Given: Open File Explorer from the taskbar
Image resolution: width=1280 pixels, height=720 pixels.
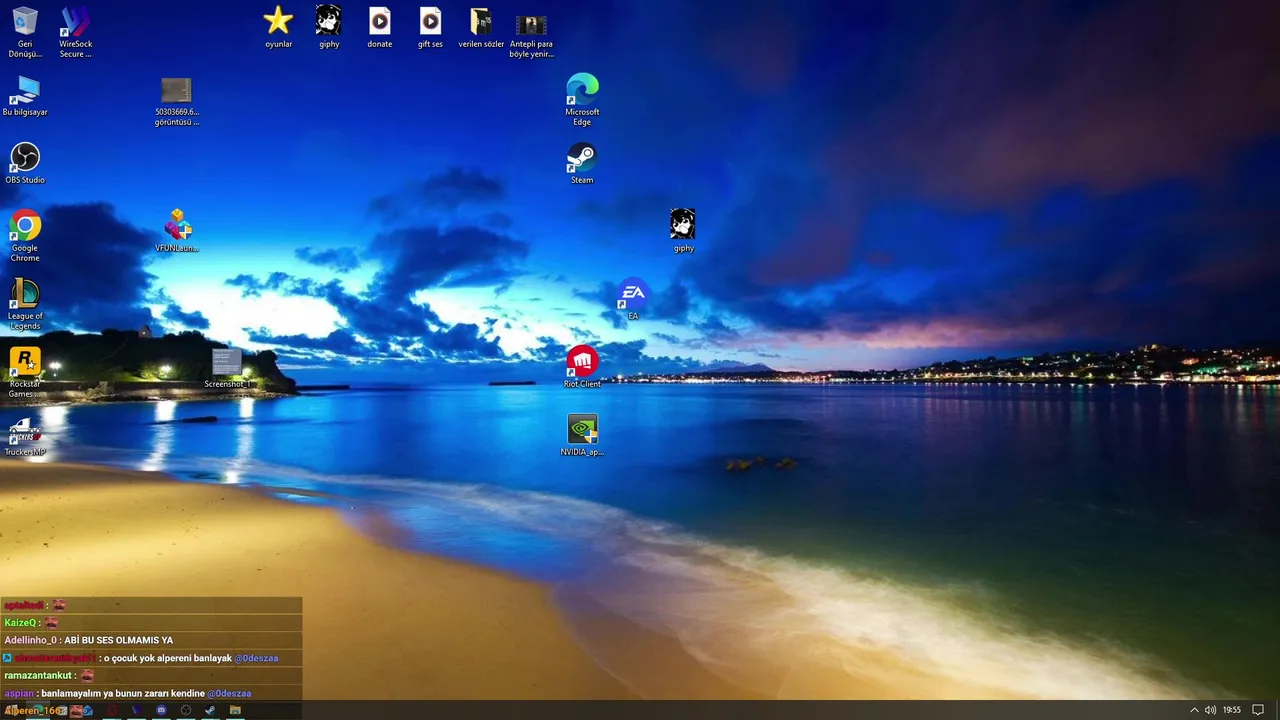Looking at the screenshot, I should coord(235,710).
